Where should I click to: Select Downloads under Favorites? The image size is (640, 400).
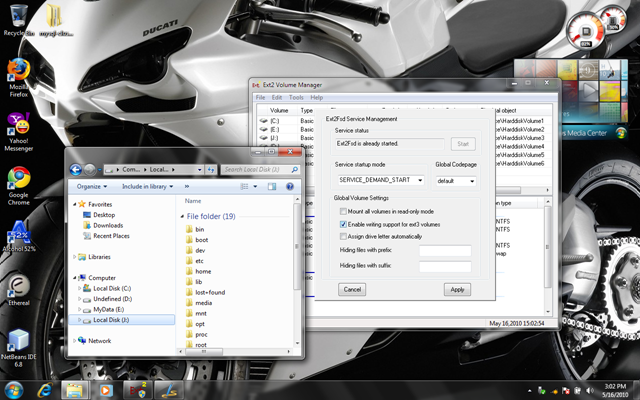point(103,225)
